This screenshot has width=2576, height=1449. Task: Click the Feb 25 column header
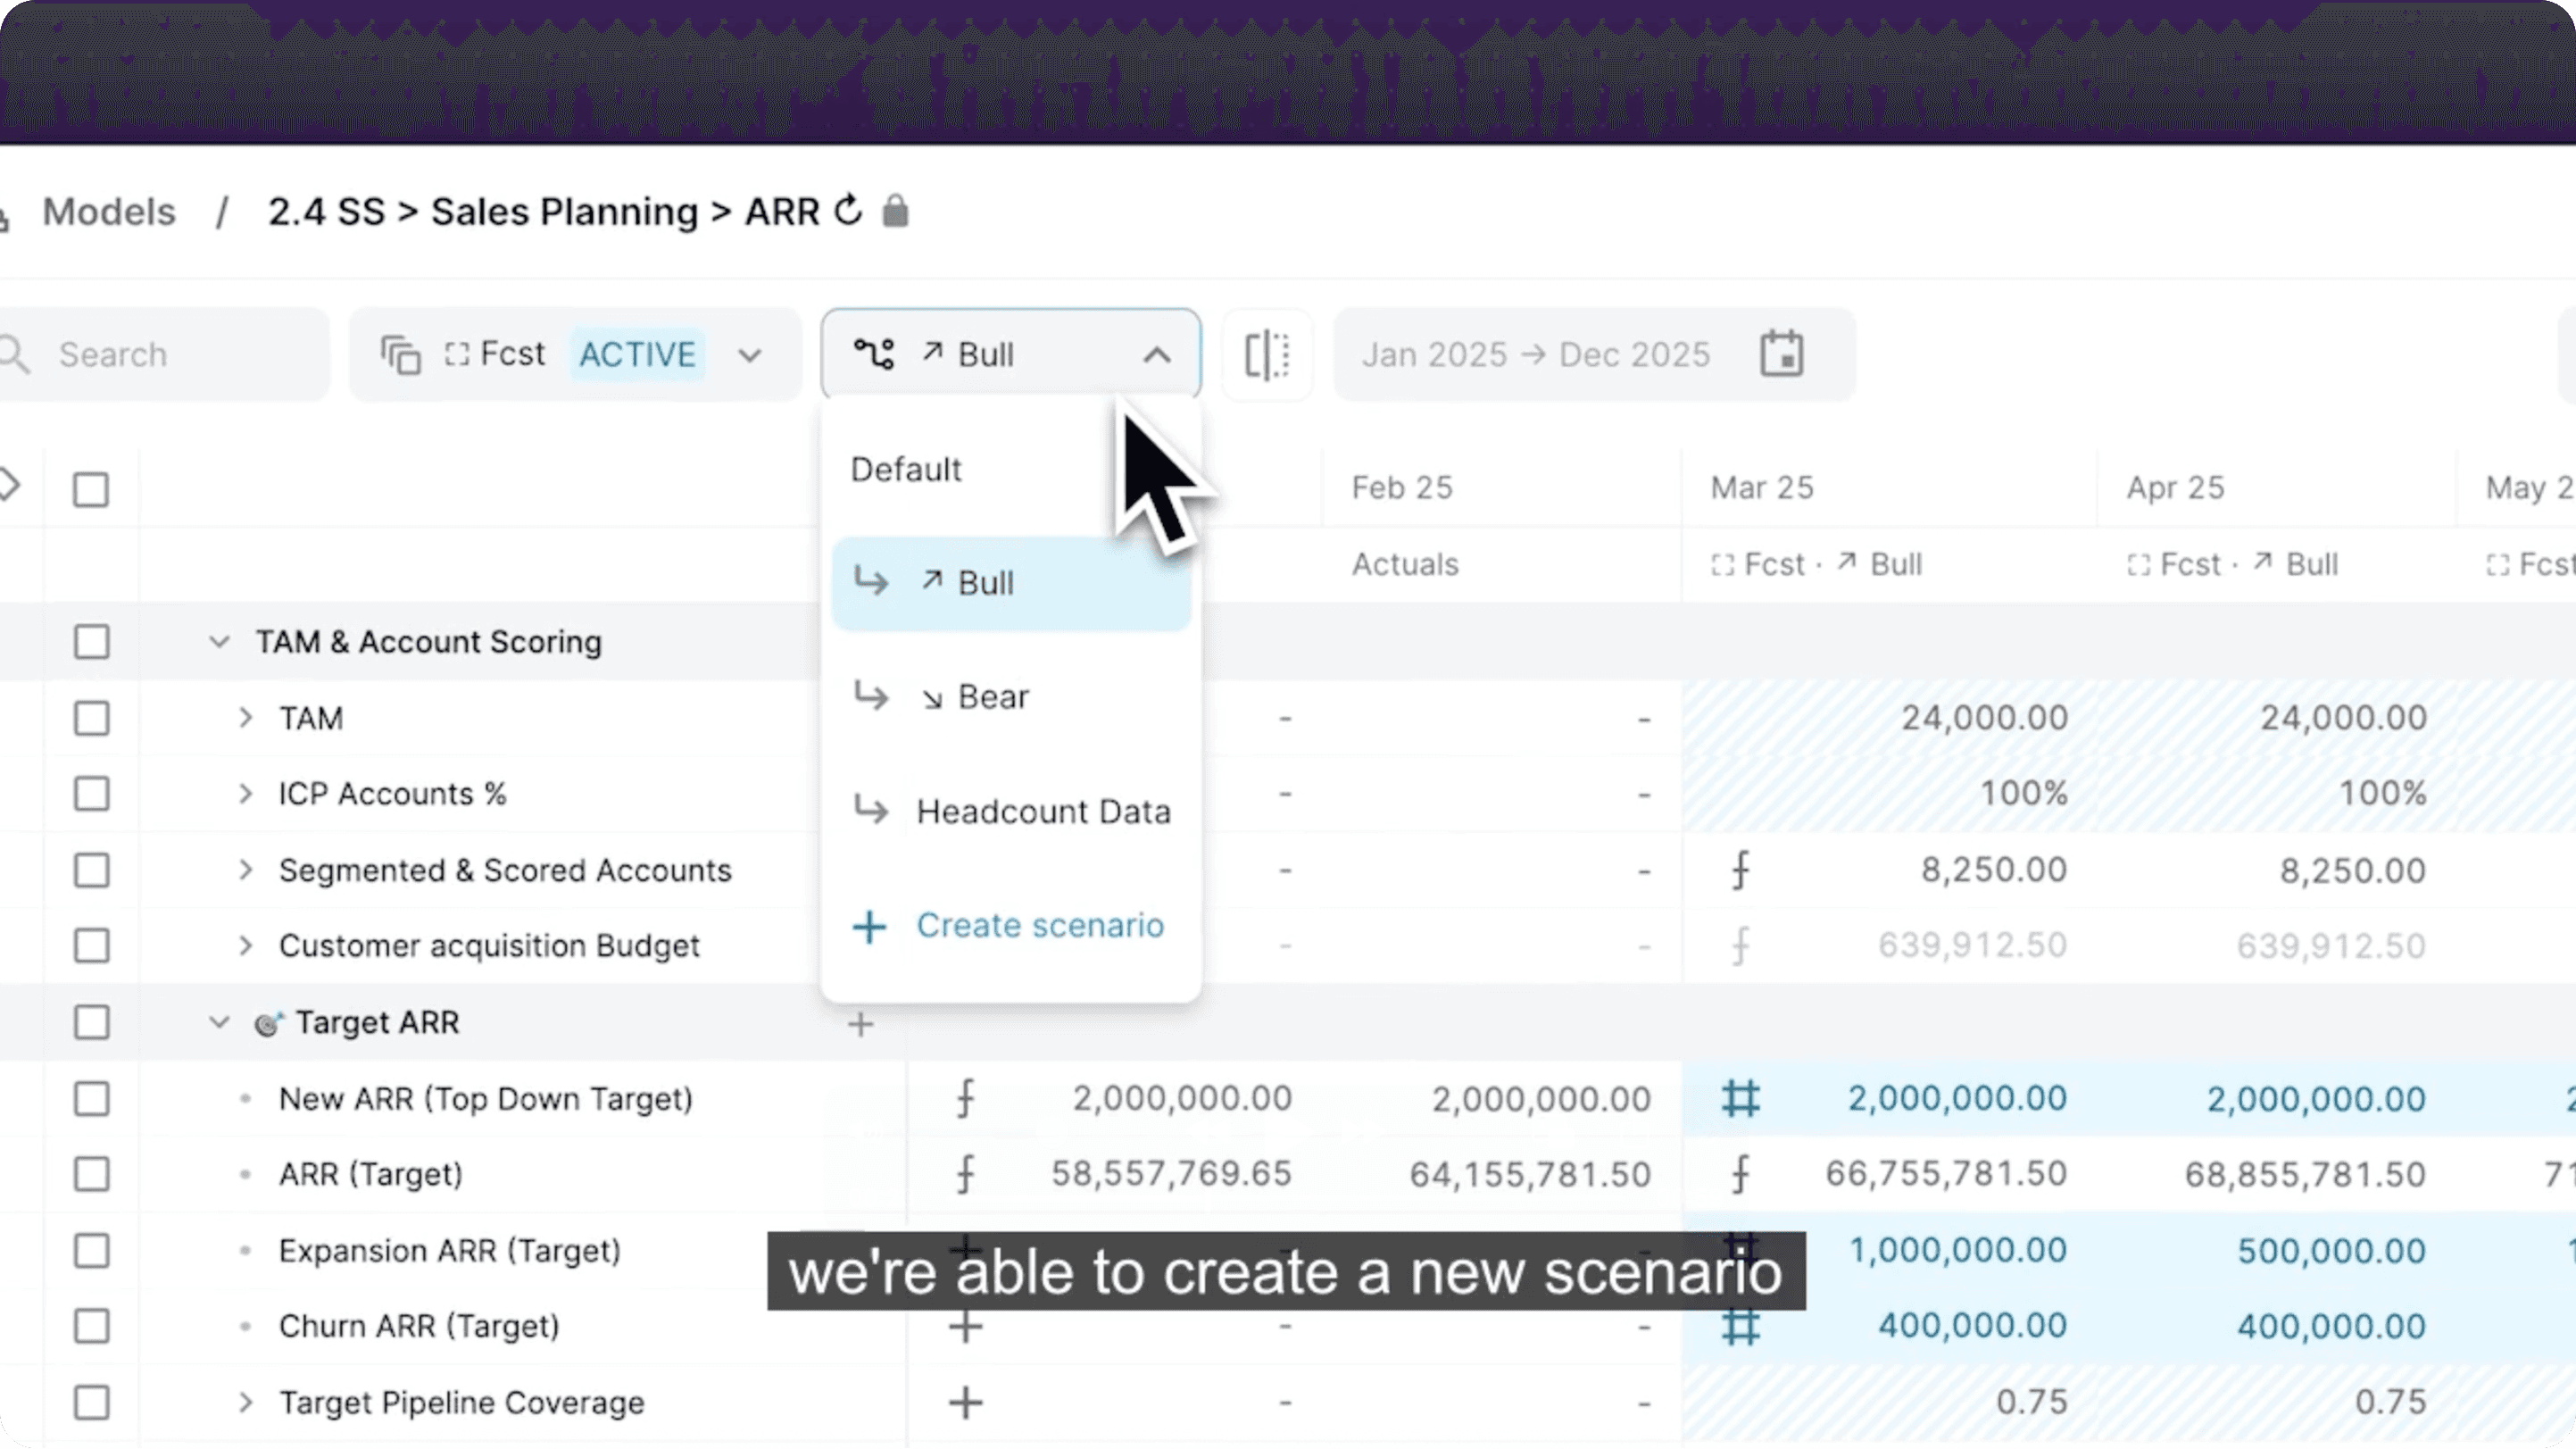click(x=1402, y=488)
